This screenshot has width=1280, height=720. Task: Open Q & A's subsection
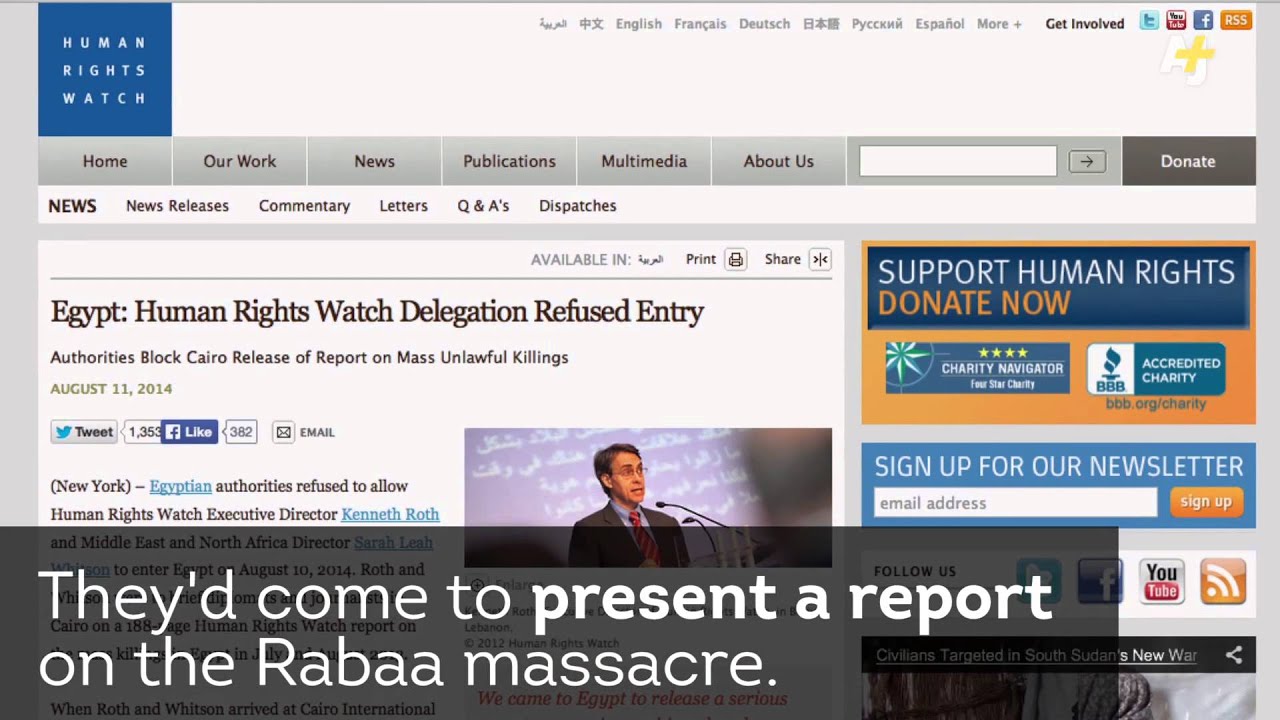tap(483, 206)
